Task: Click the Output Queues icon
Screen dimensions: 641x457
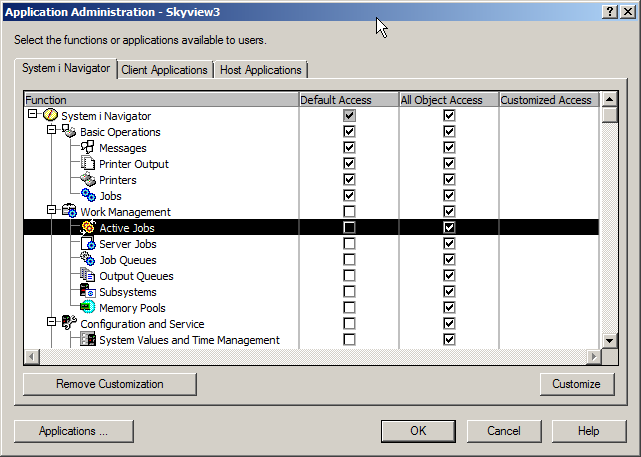Action: click(88, 275)
